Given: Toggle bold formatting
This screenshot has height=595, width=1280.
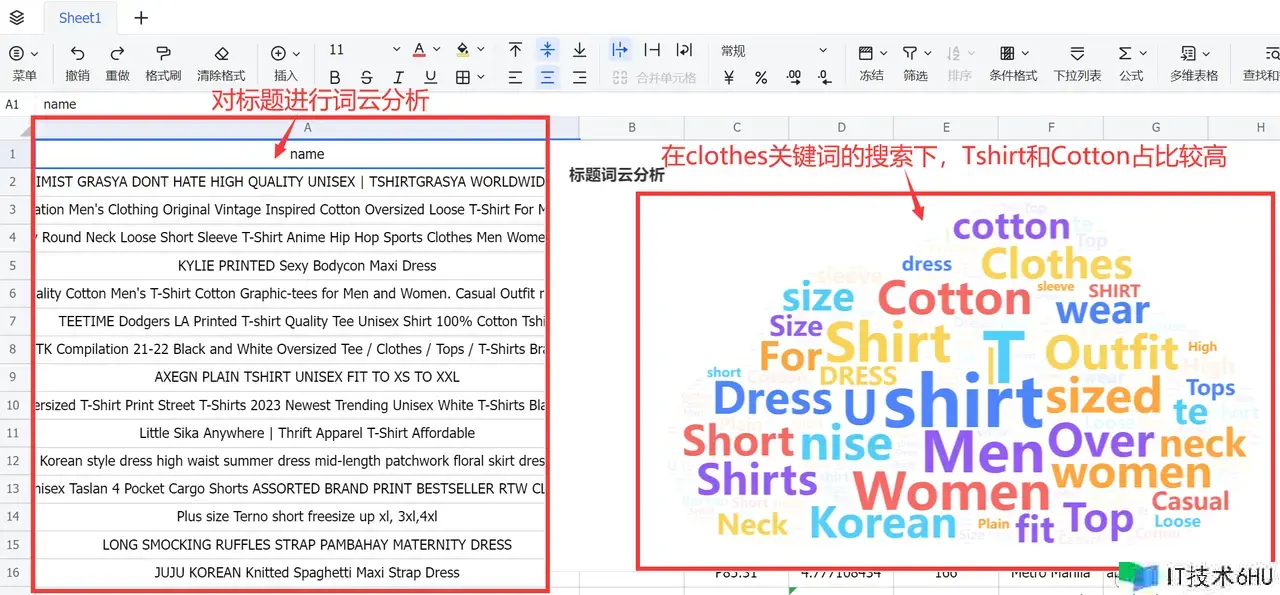Looking at the screenshot, I should pyautogui.click(x=335, y=77).
